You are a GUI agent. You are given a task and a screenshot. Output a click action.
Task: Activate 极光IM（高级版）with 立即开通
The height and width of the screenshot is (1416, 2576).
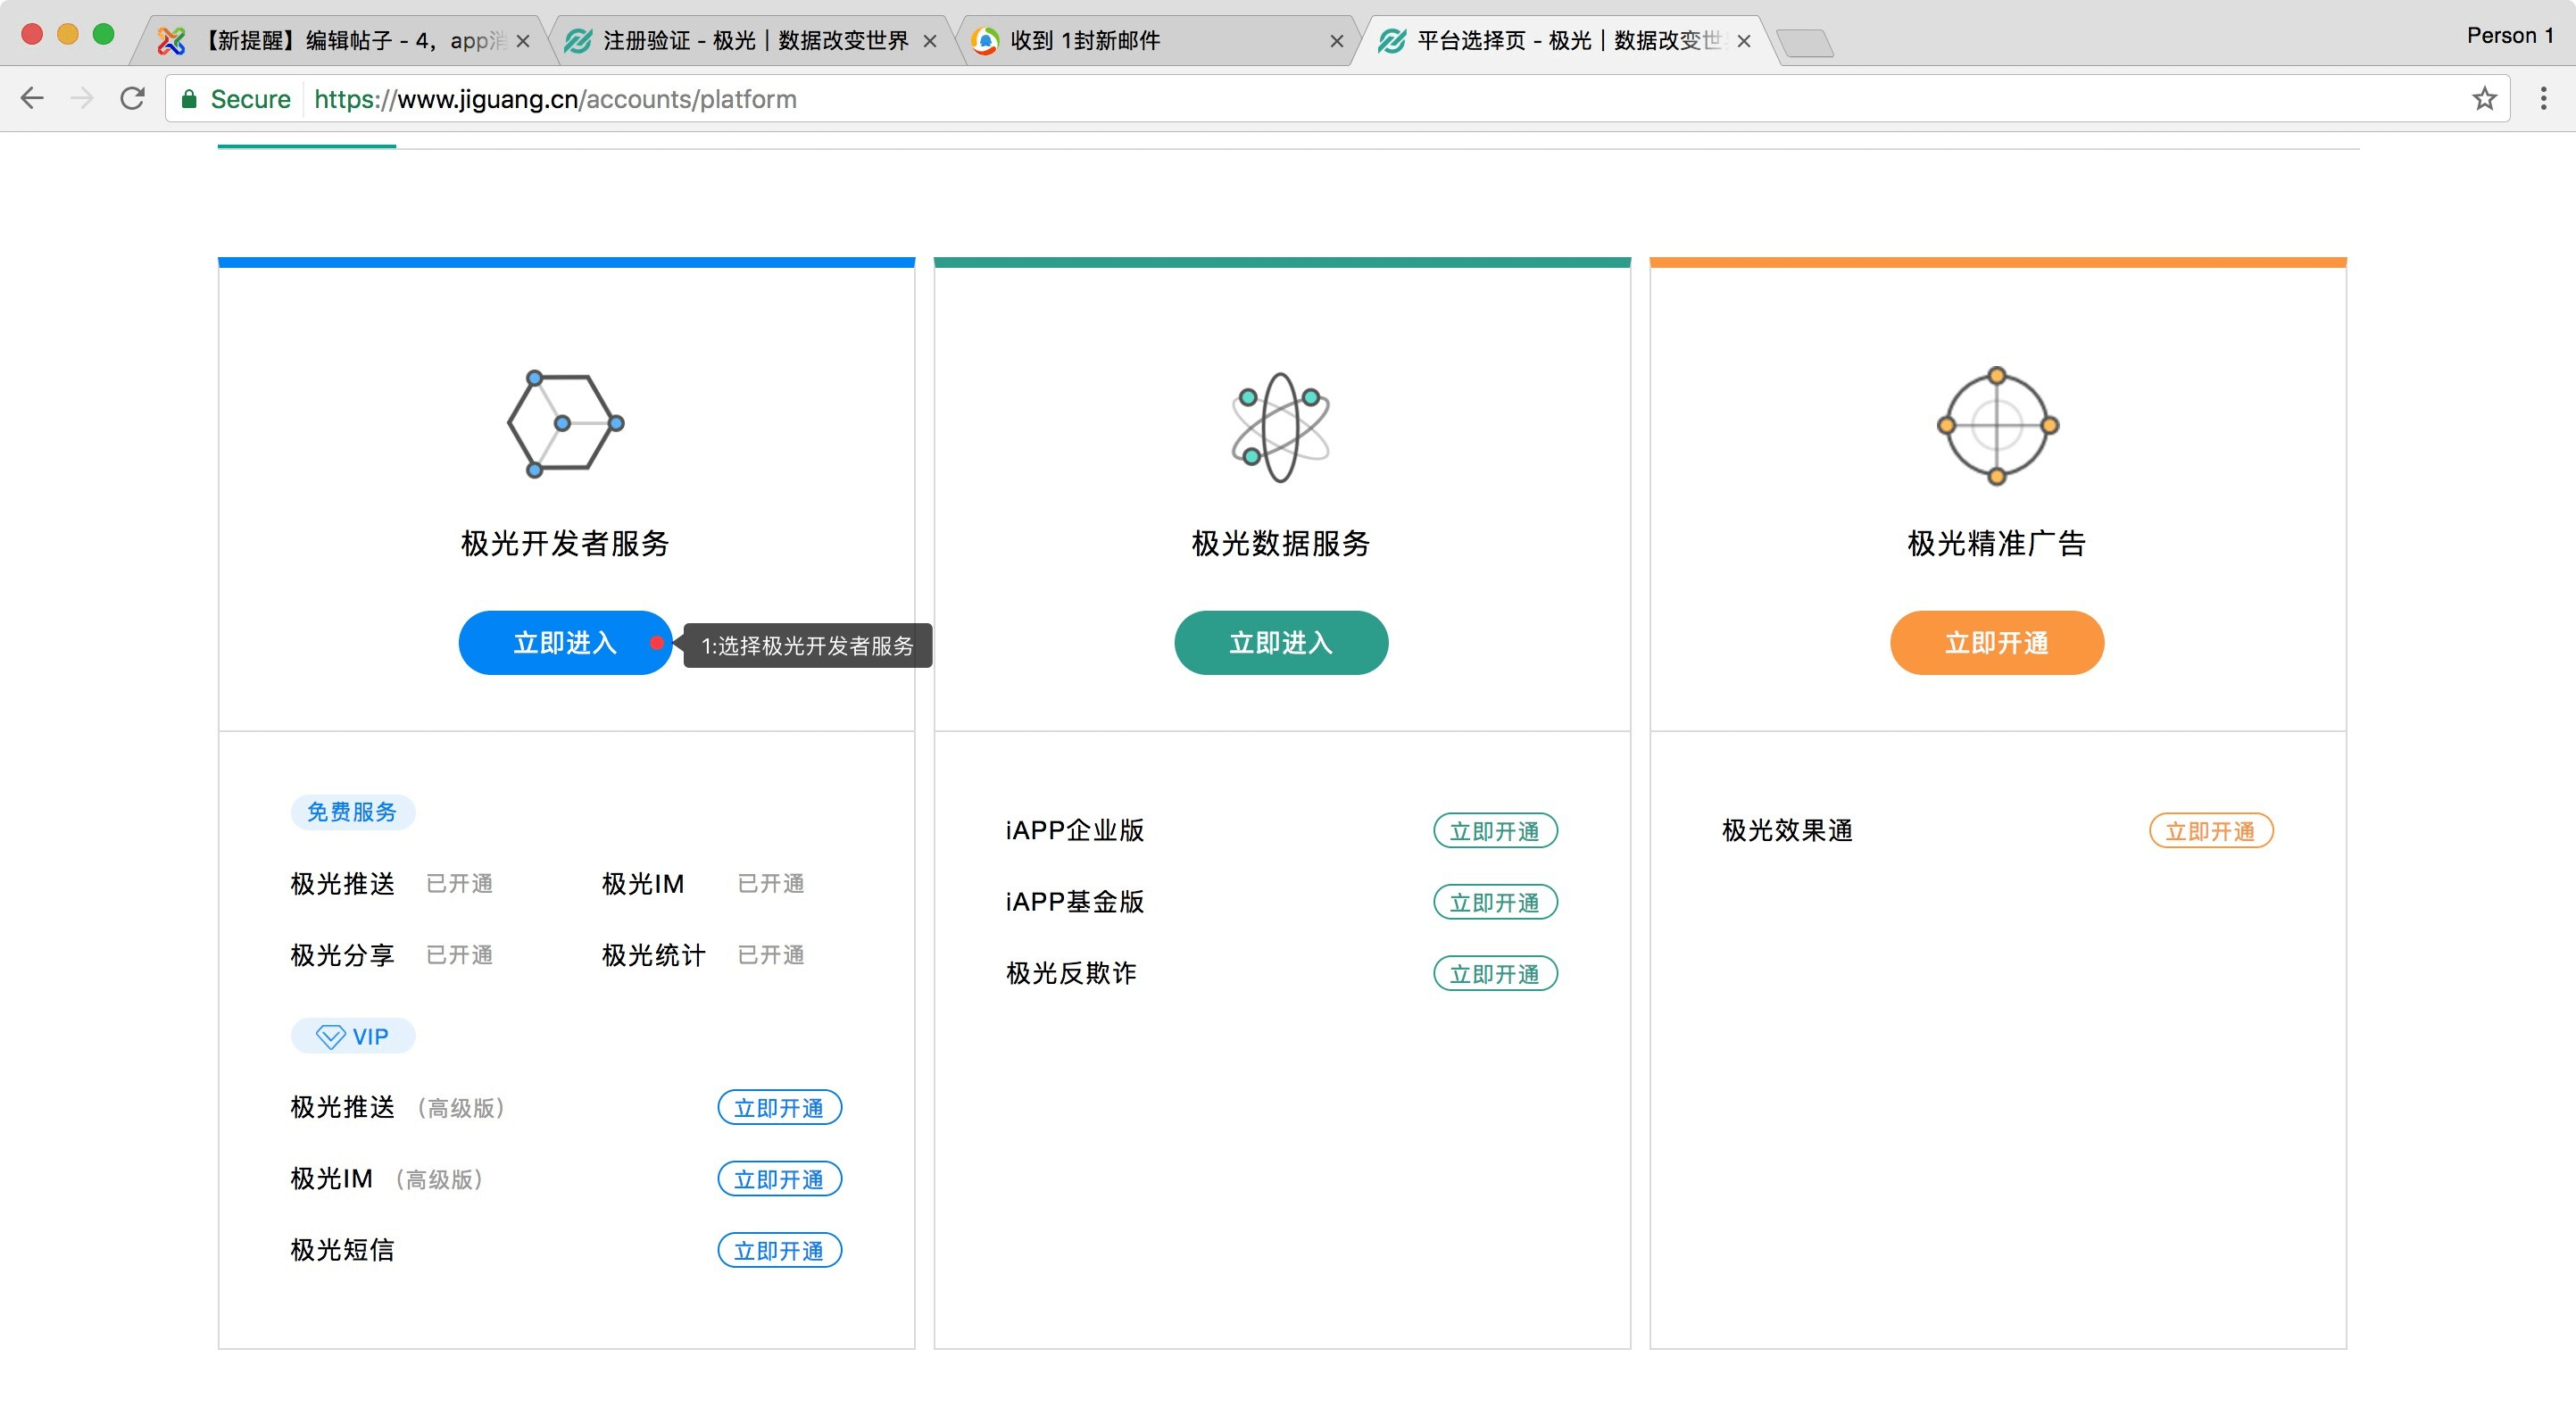[779, 1179]
